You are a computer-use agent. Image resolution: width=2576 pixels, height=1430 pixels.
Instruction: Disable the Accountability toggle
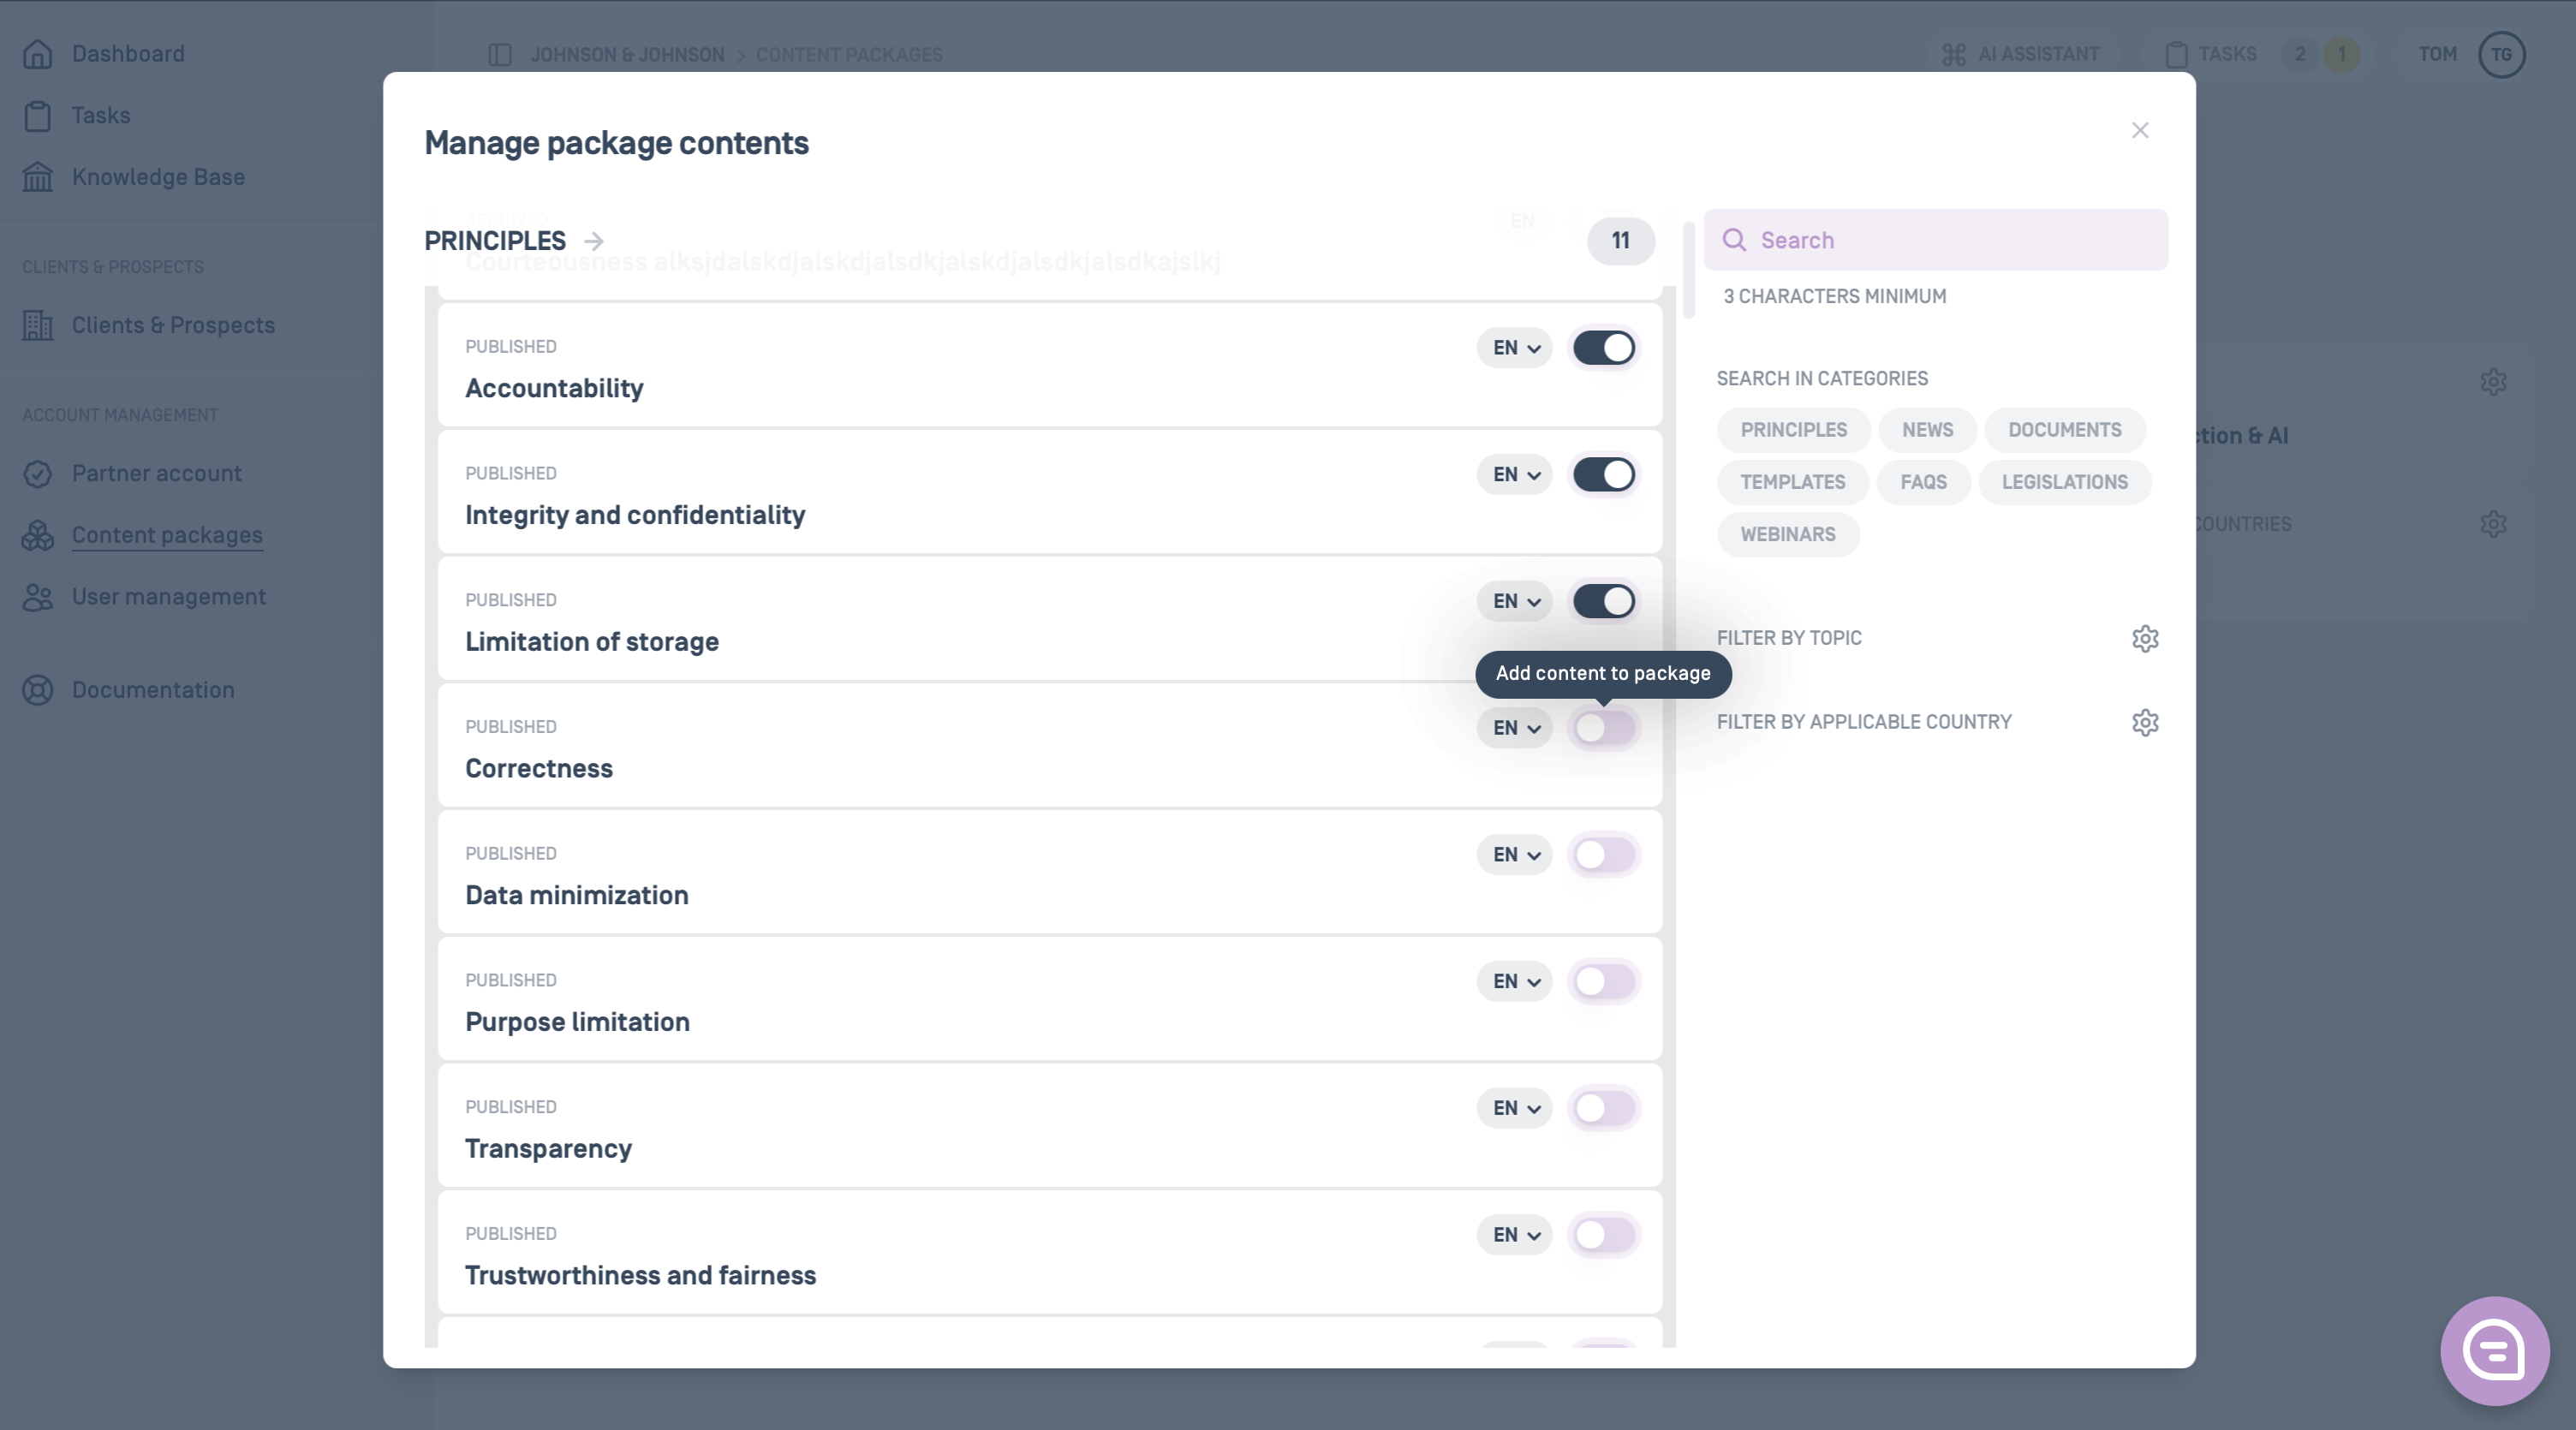[1604, 348]
